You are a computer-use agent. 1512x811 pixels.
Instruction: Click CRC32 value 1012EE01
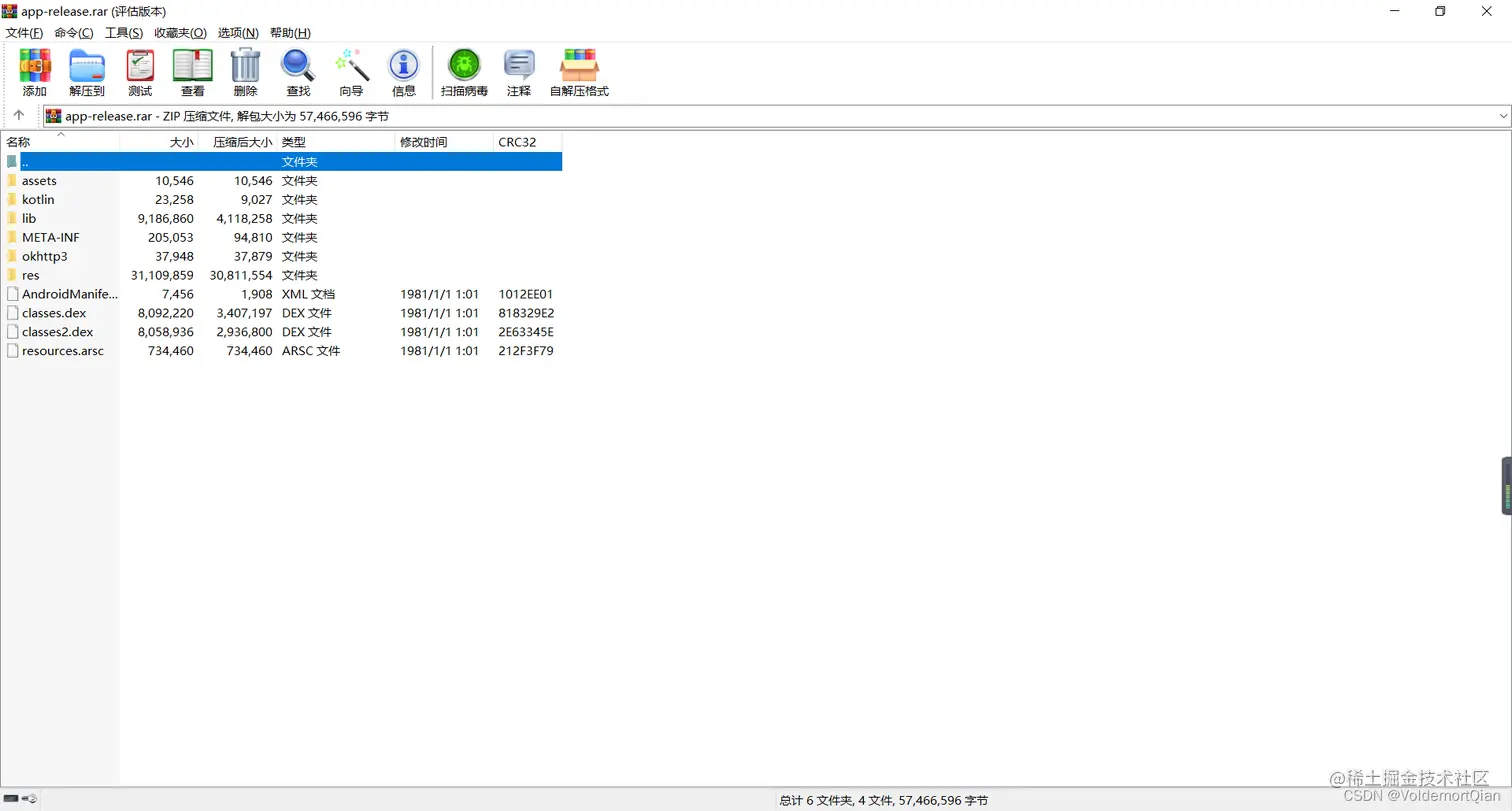point(526,294)
